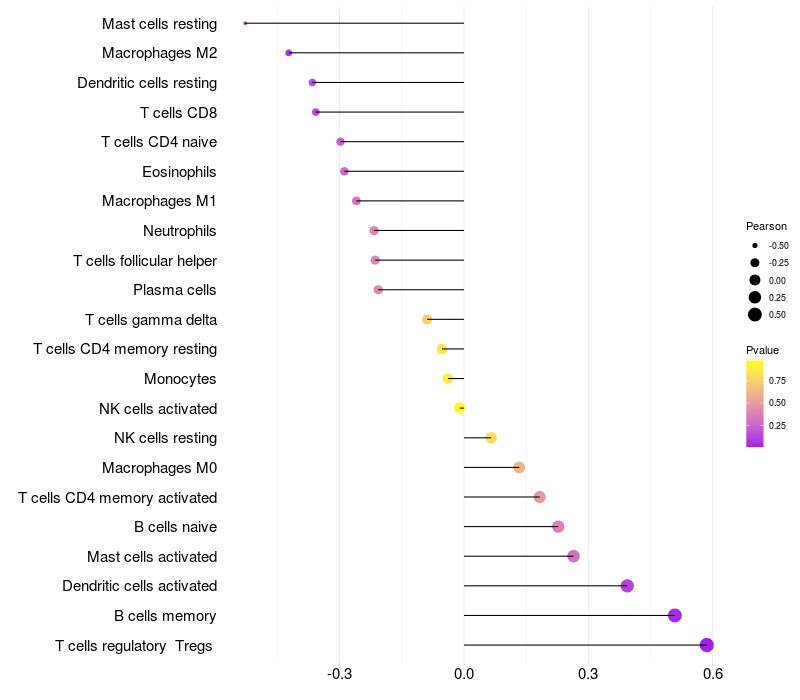Viewport: 800px width, 700px height.
Task: Click the x-axis tick label -0.3
Action: (x=339, y=674)
